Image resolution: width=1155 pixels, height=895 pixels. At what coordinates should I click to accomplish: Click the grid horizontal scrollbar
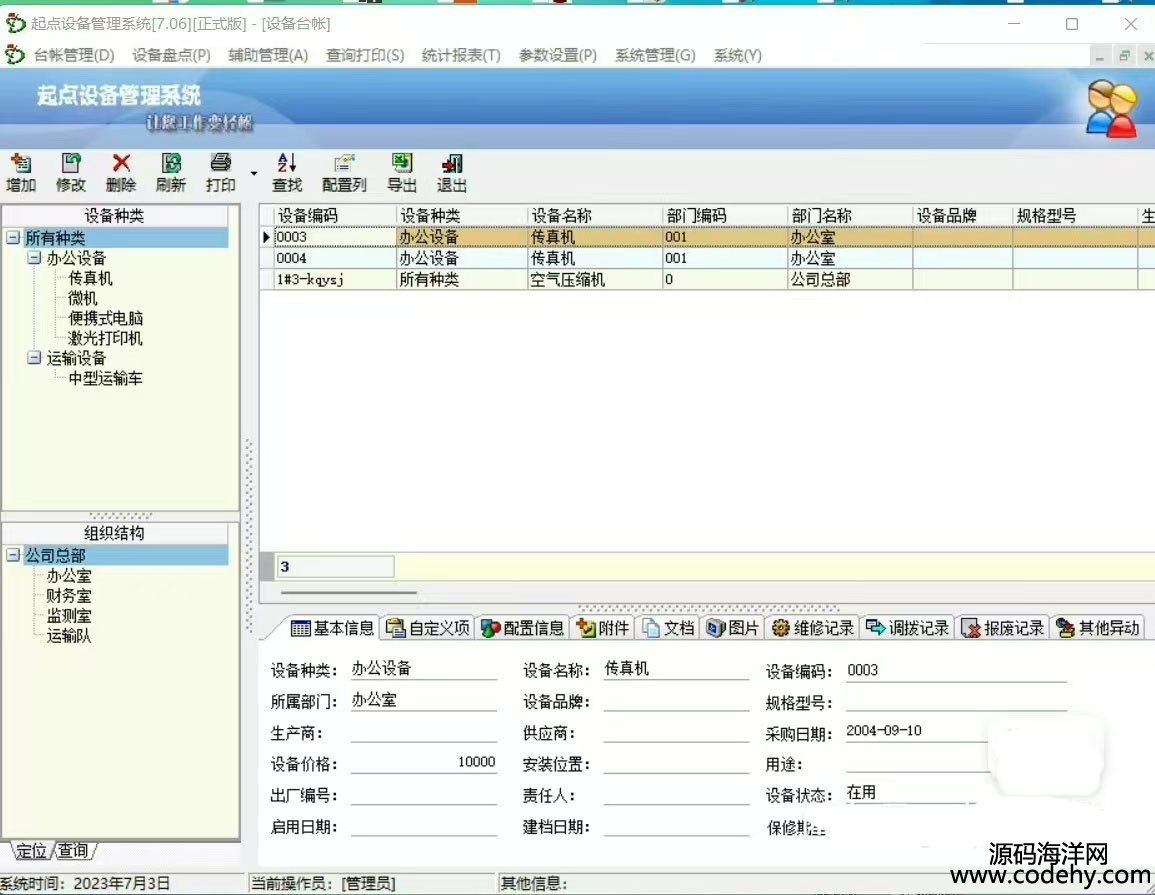click(x=348, y=592)
